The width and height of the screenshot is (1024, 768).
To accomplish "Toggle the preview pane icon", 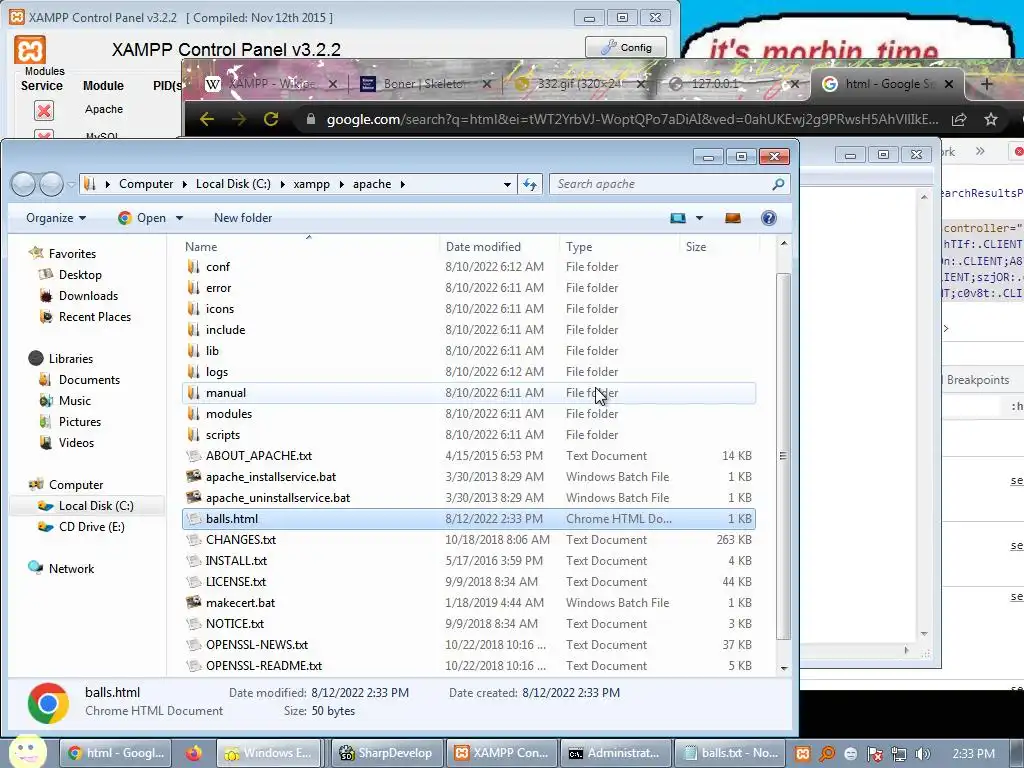I will [733, 218].
